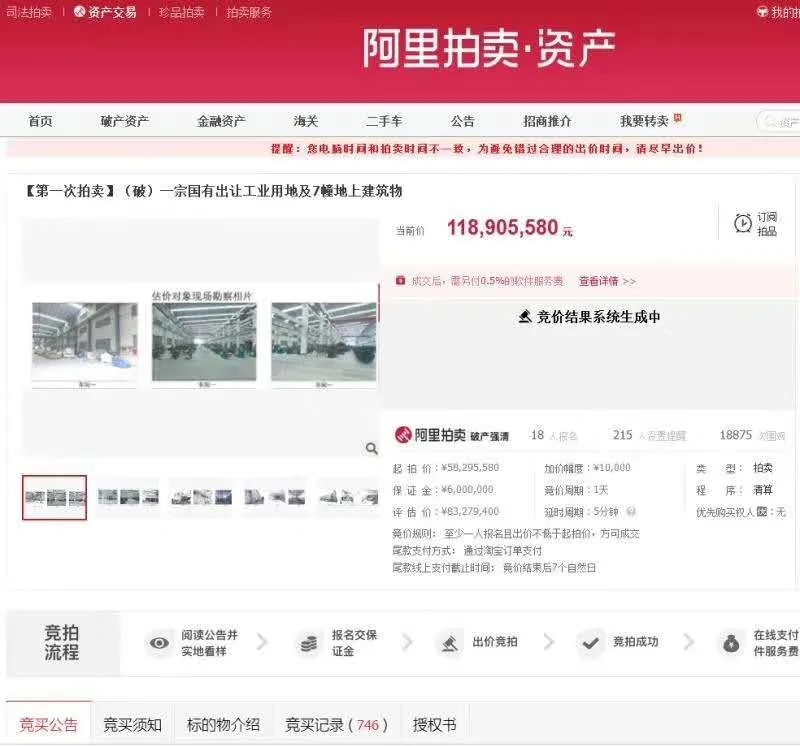Click the 18875 views count
The height and width of the screenshot is (746, 800).
(x=735, y=435)
